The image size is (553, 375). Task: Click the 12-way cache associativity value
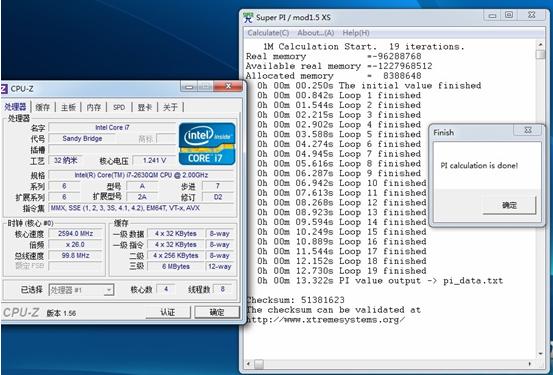click(x=219, y=266)
